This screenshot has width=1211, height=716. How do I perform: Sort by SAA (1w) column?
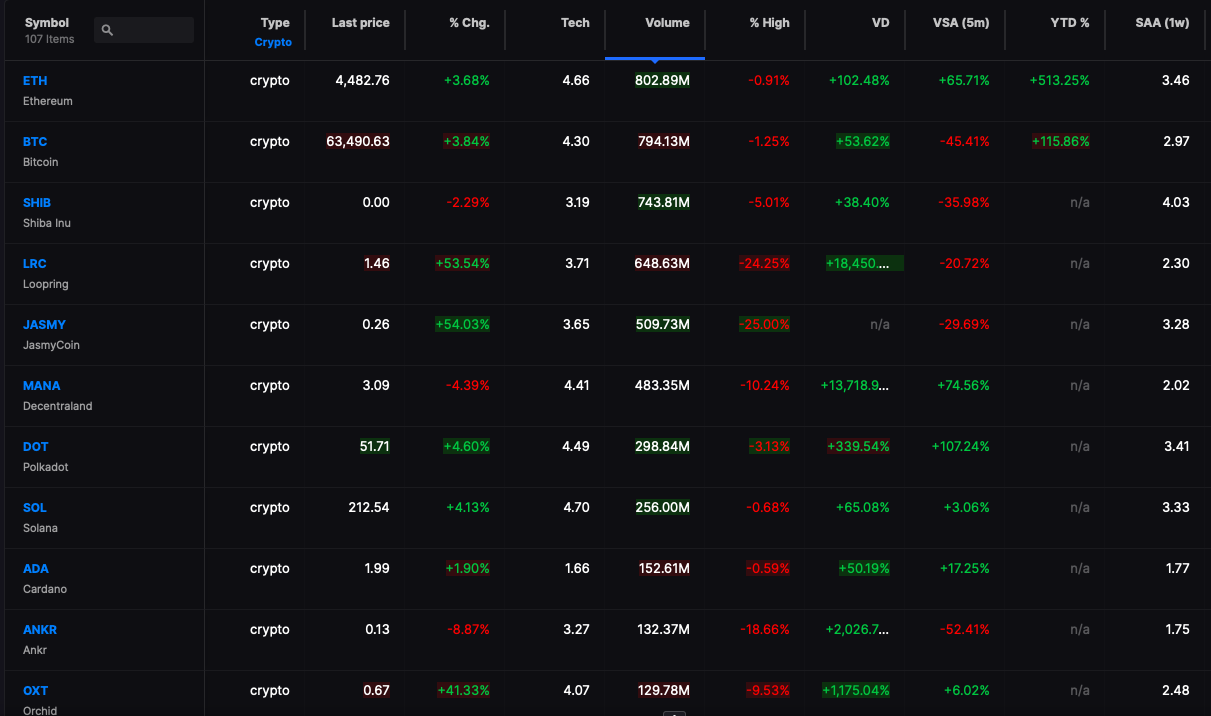[x=1163, y=23]
